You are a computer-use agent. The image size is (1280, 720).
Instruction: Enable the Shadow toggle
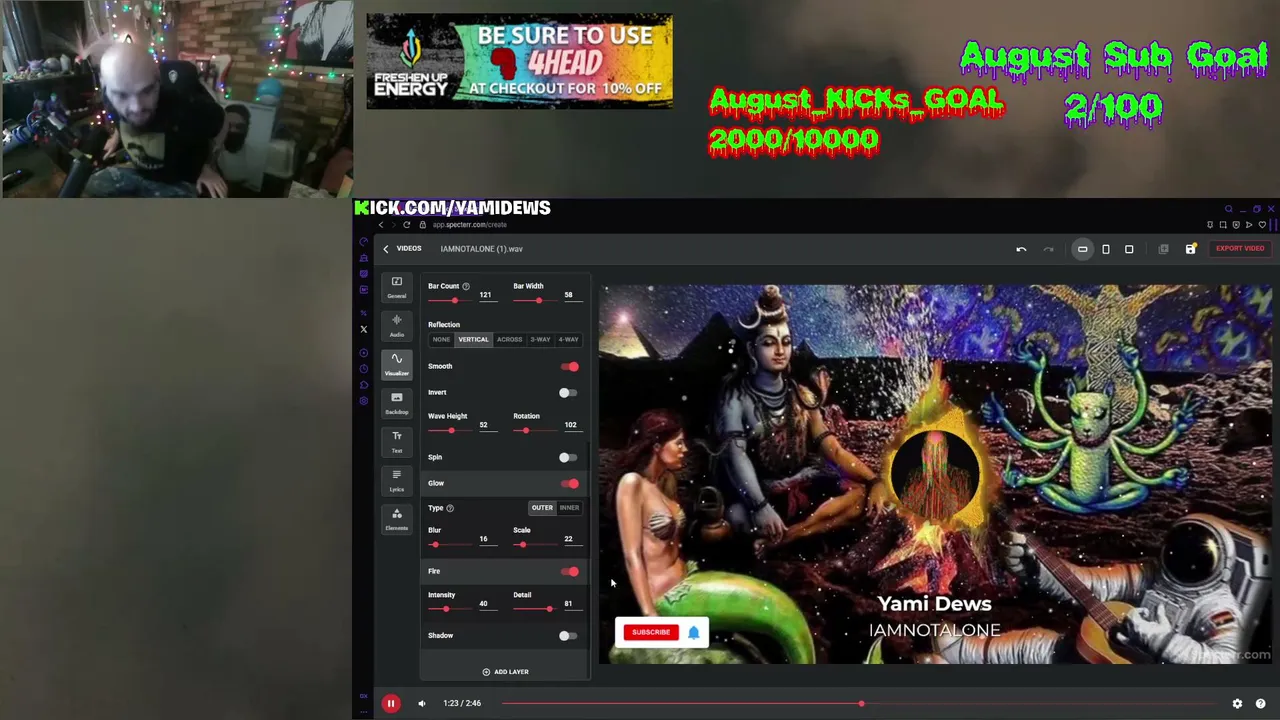569,636
